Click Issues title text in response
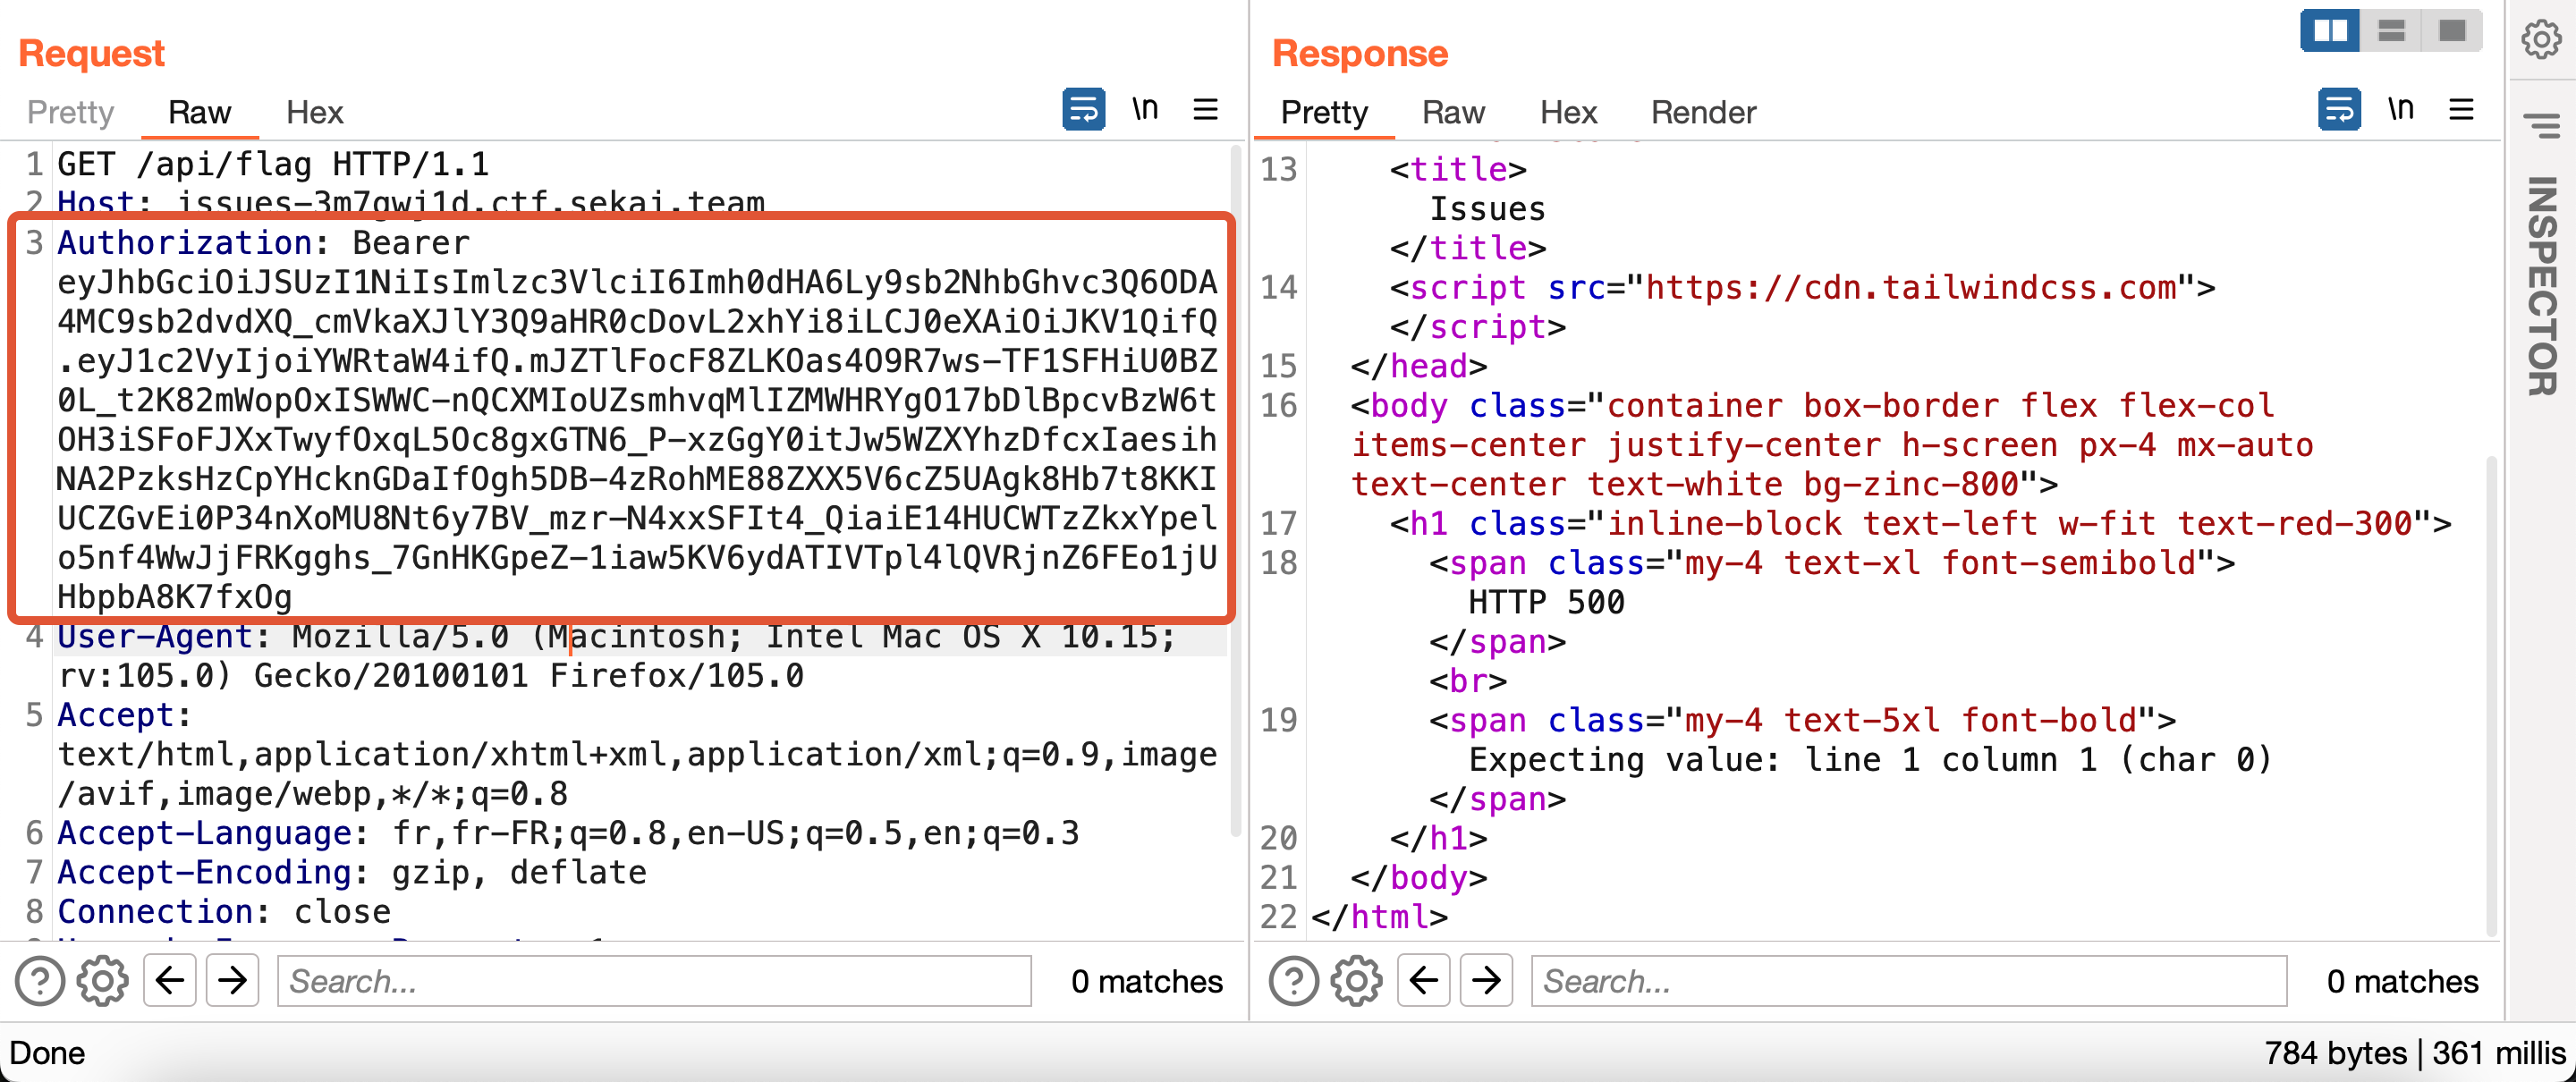2576x1082 pixels. (1487, 209)
